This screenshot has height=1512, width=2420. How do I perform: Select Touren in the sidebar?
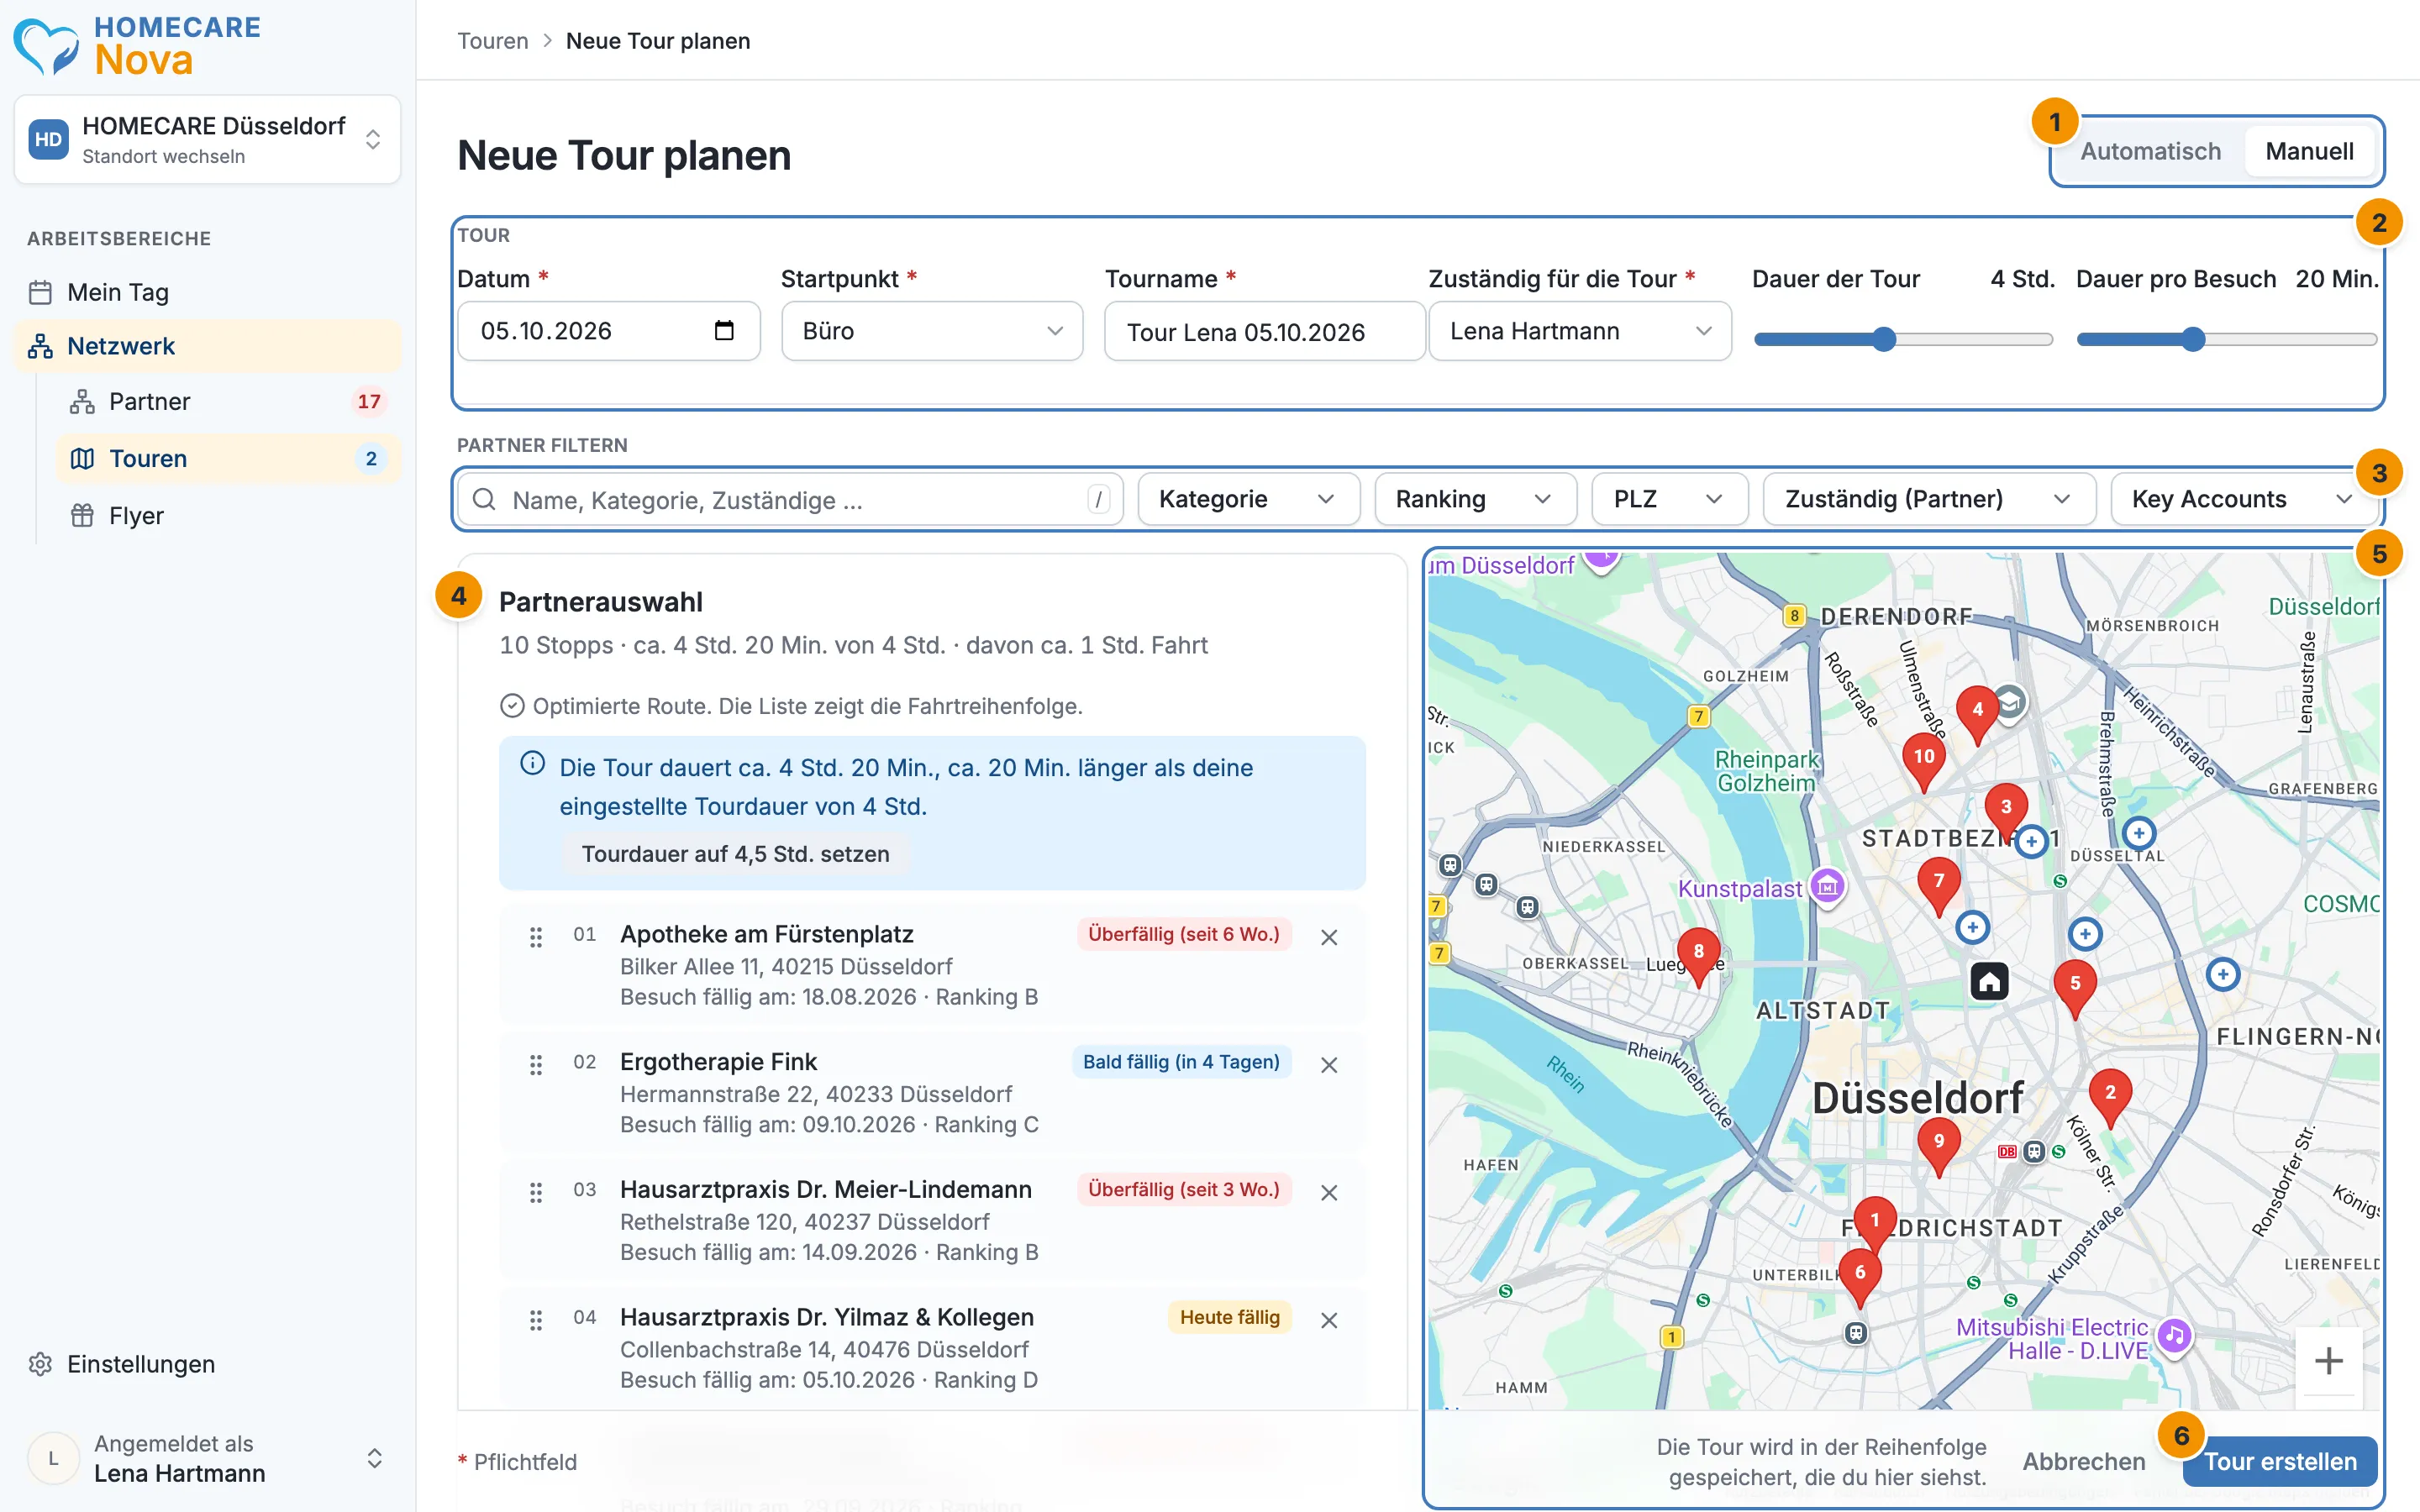point(229,458)
